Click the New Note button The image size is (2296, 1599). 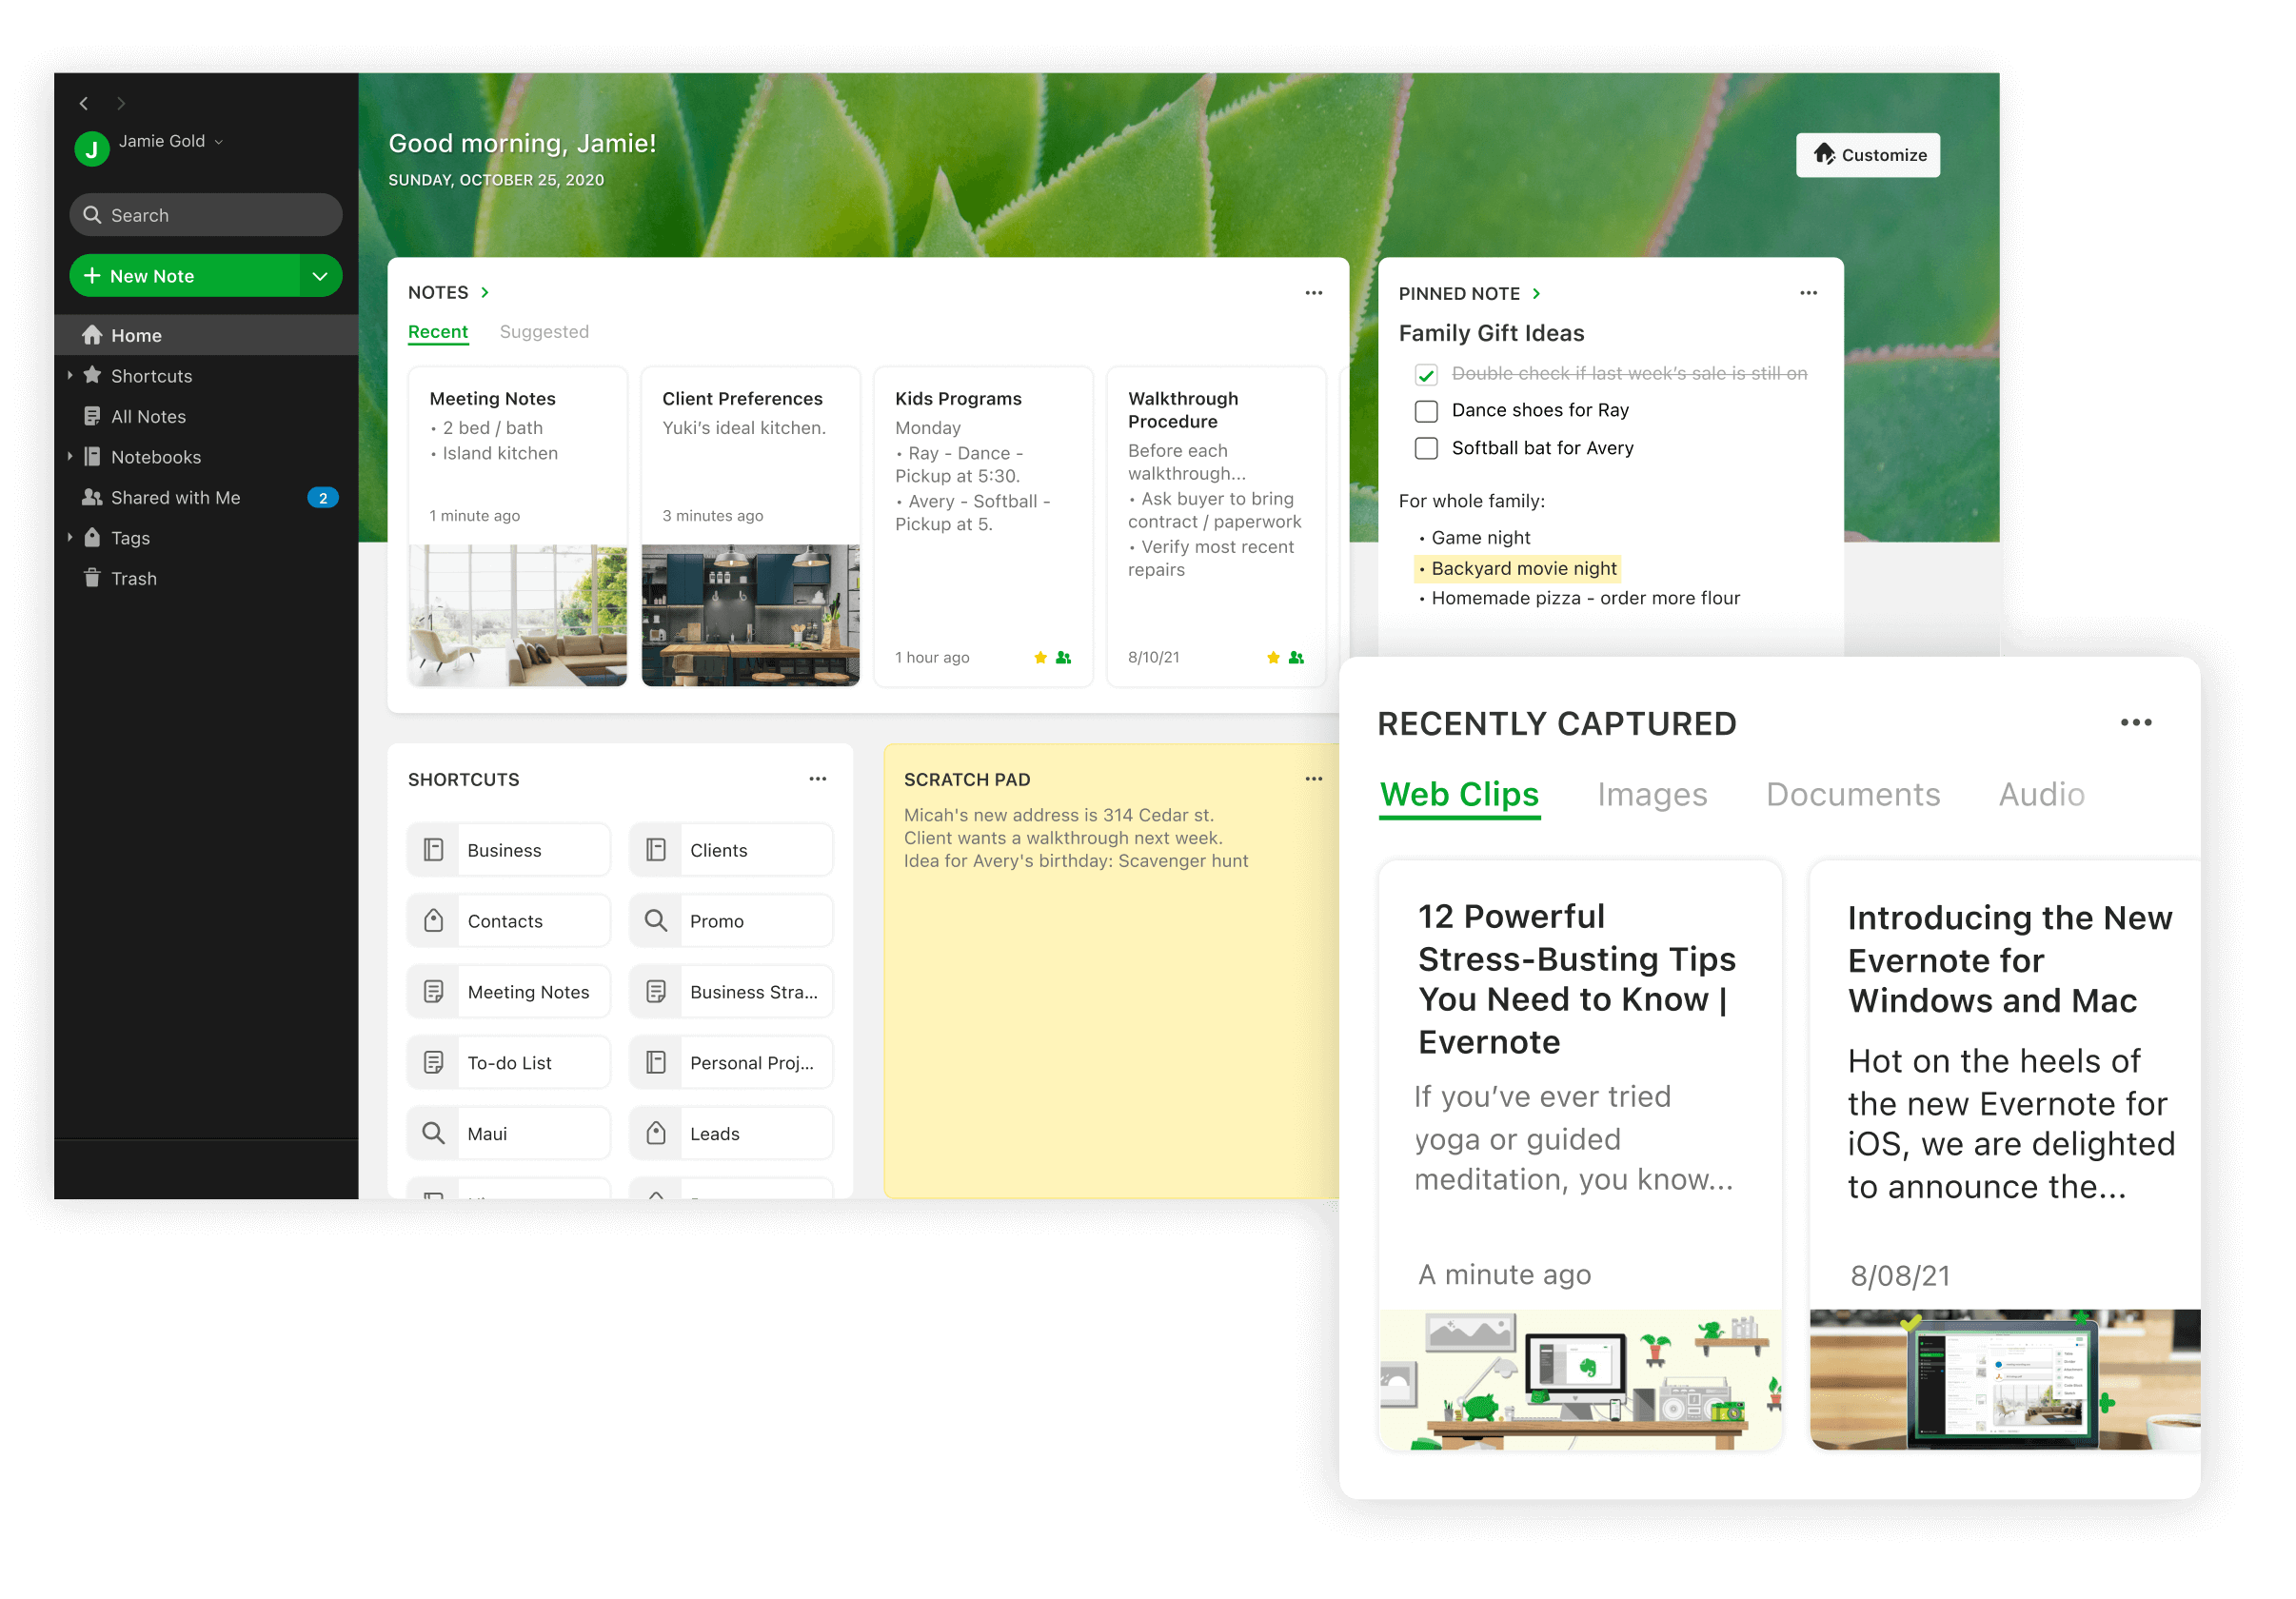pos(185,276)
